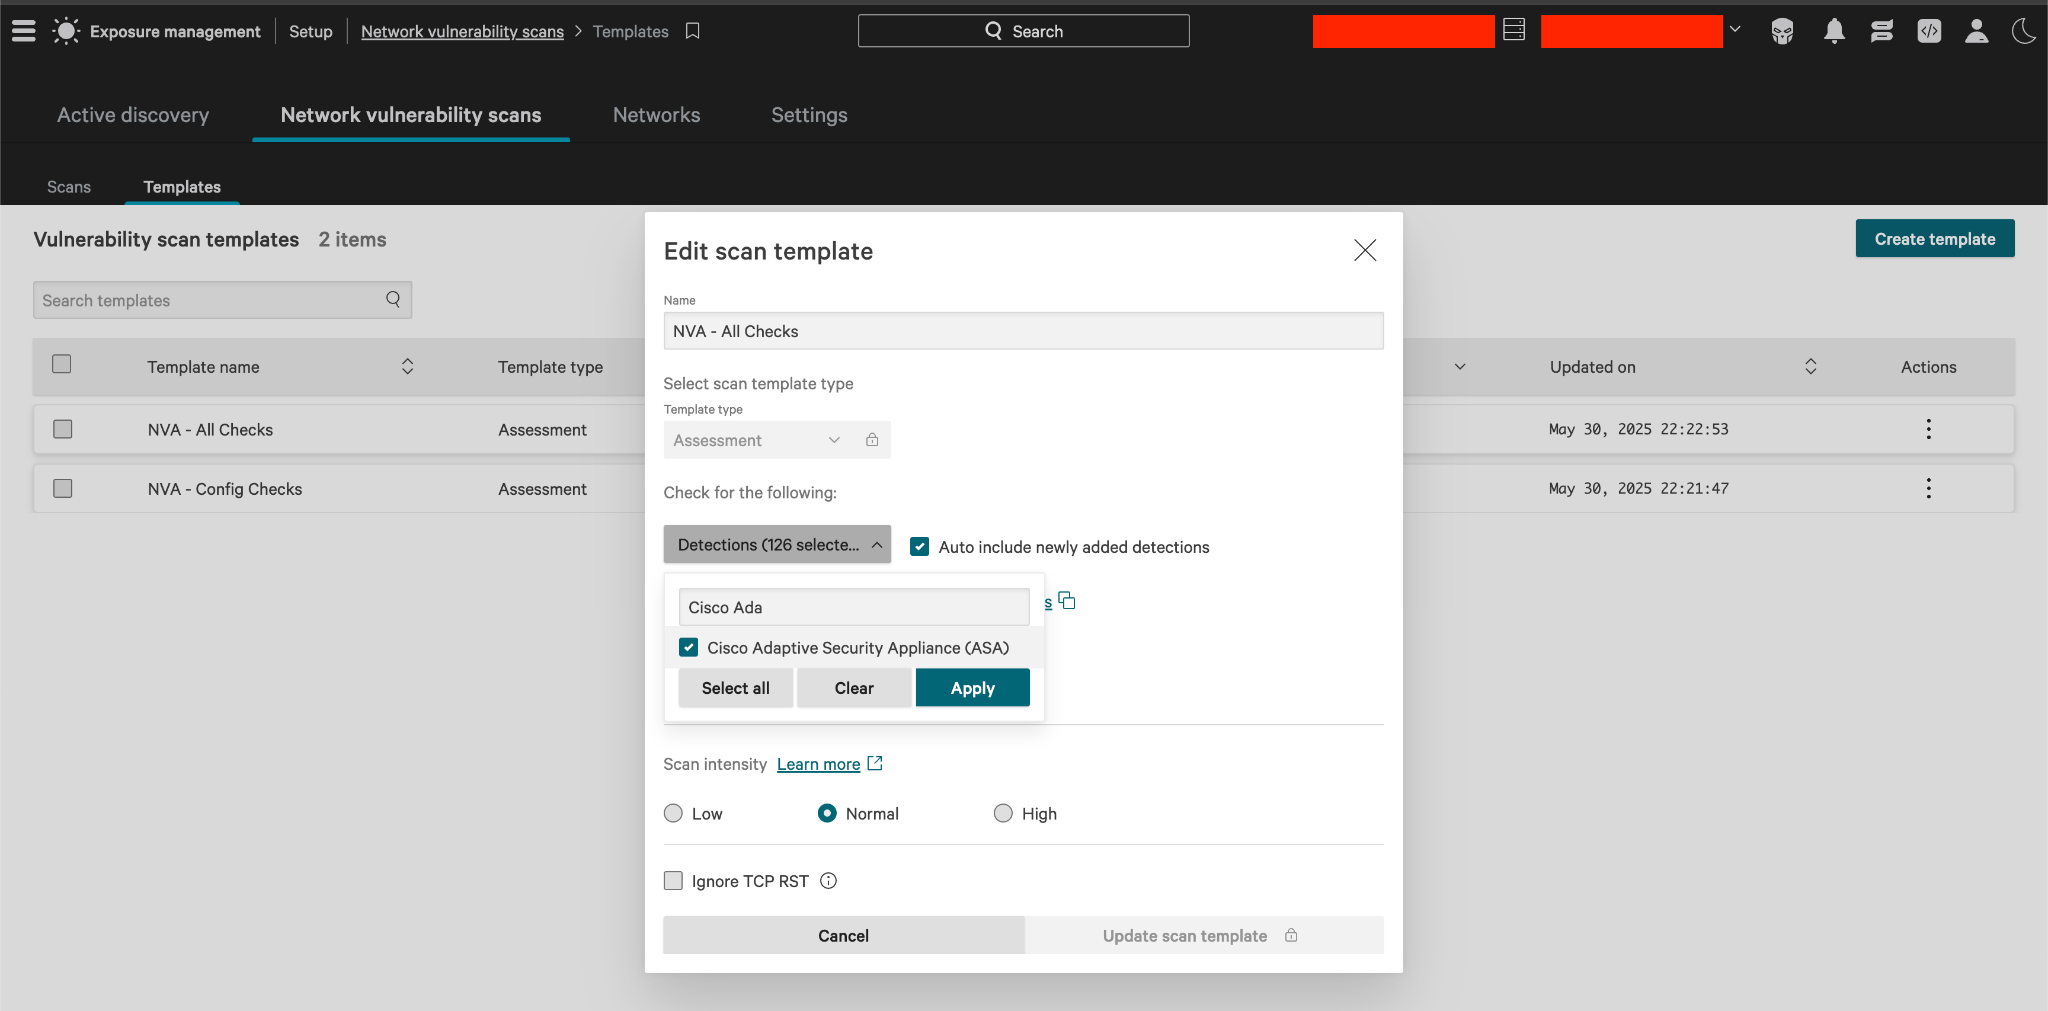The height and width of the screenshot is (1011, 2048).
Task: Uncheck Cisco Adaptive Security Appliance (ASA)
Action: coord(688,648)
